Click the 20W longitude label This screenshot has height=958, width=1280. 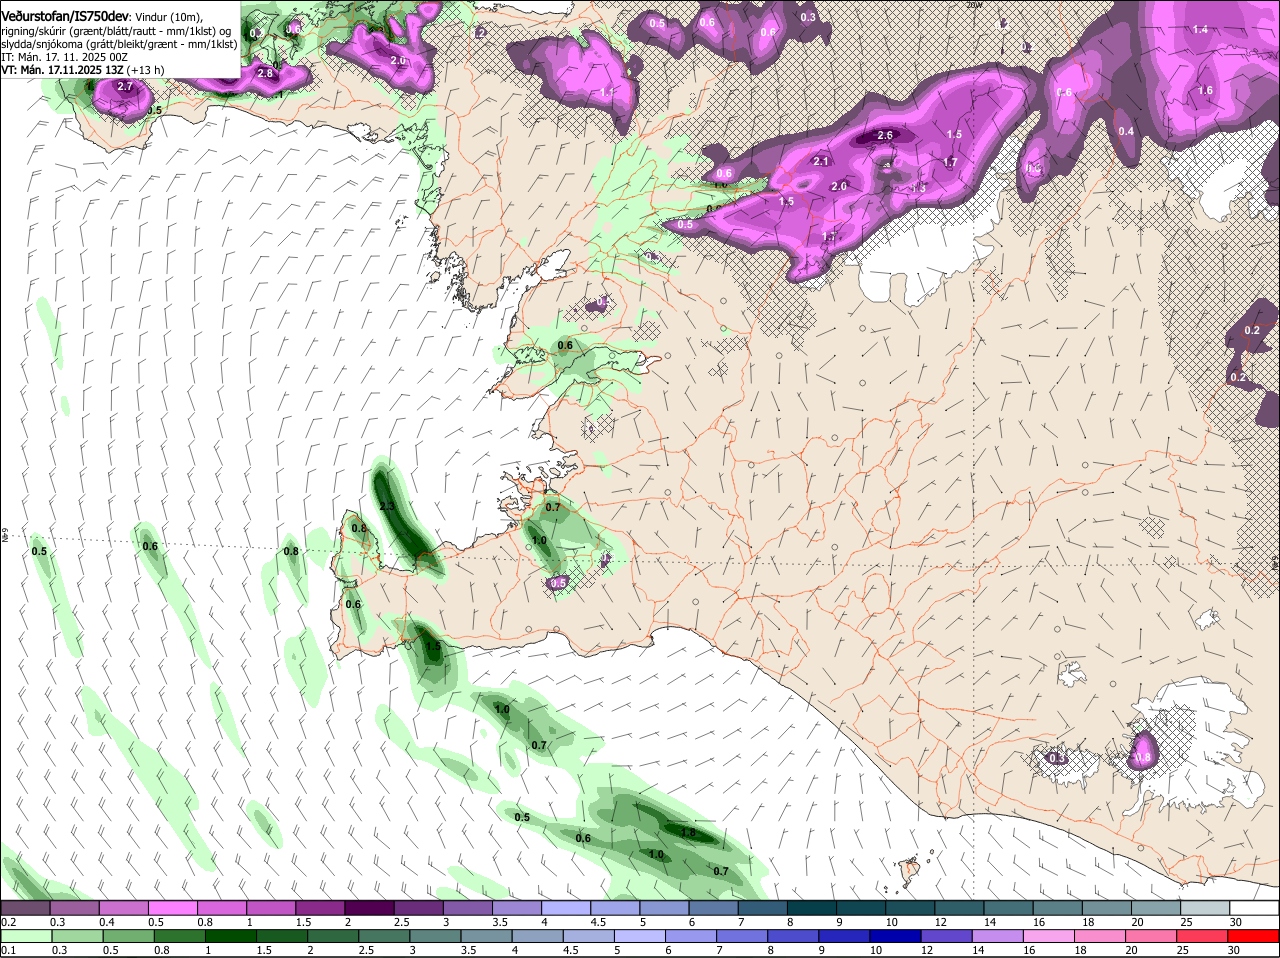975,5
